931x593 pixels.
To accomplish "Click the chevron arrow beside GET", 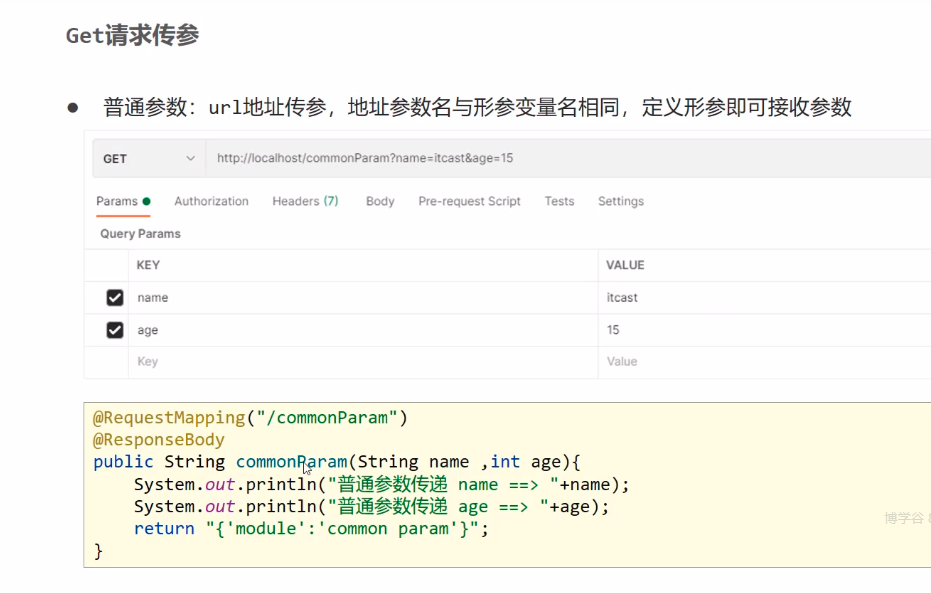I will coord(190,159).
